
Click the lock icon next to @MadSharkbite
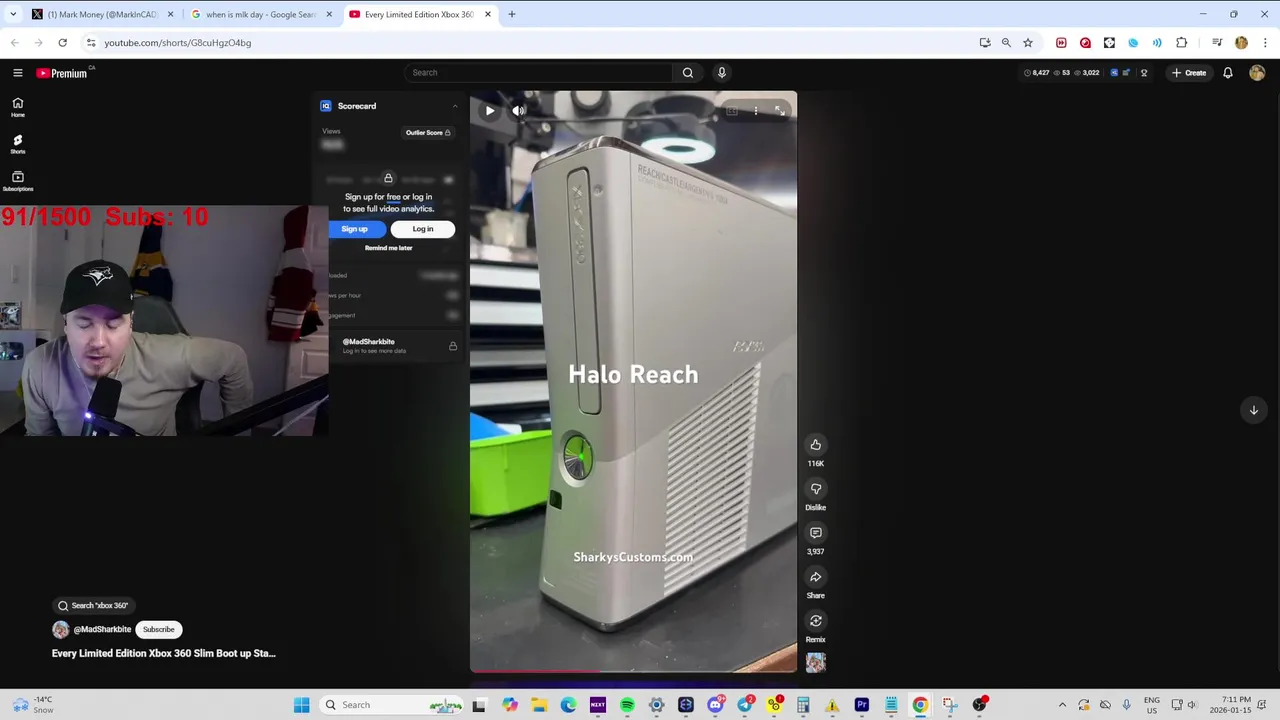tap(453, 346)
